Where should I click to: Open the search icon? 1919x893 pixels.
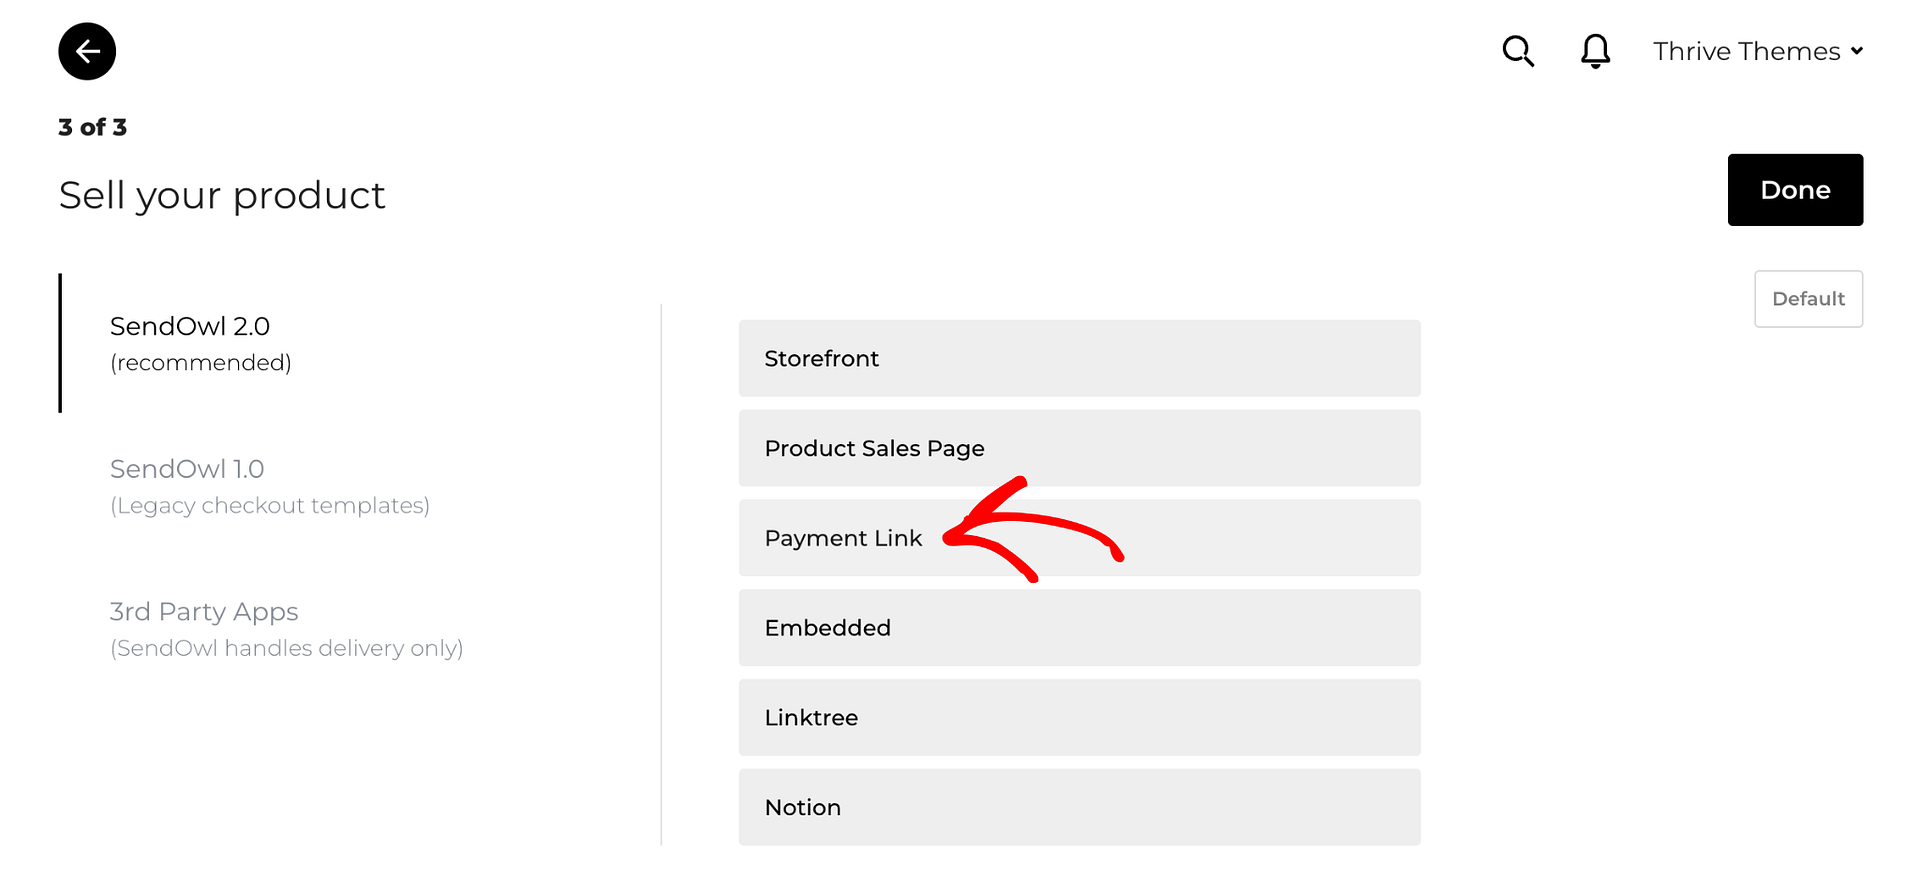(x=1517, y=51)
